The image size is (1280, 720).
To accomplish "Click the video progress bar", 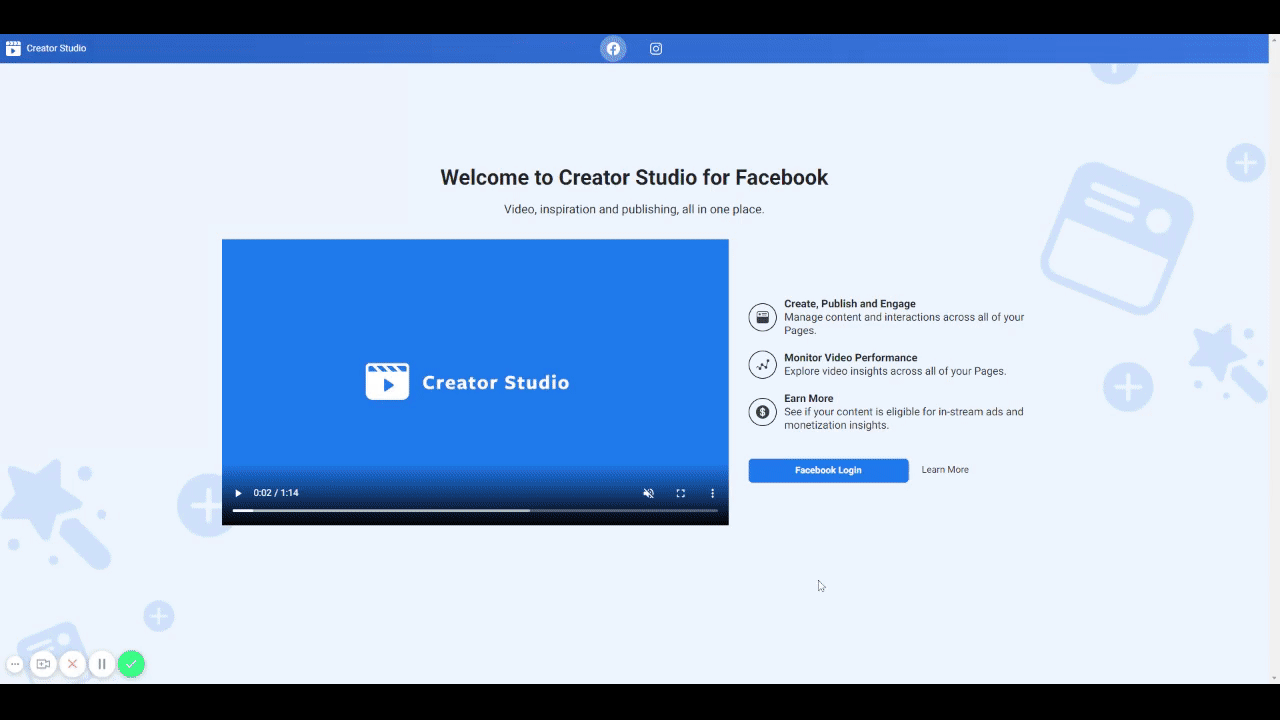I will click(x=475, y=510).
